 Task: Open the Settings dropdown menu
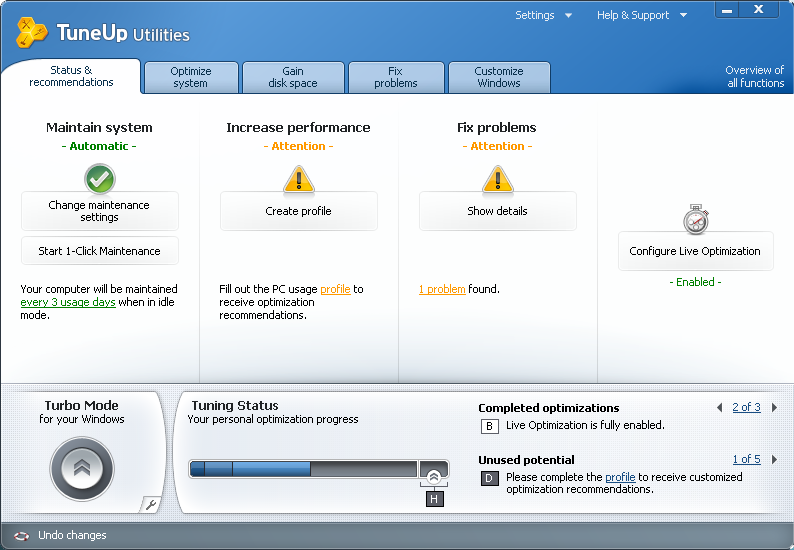(x=543, y=15)
